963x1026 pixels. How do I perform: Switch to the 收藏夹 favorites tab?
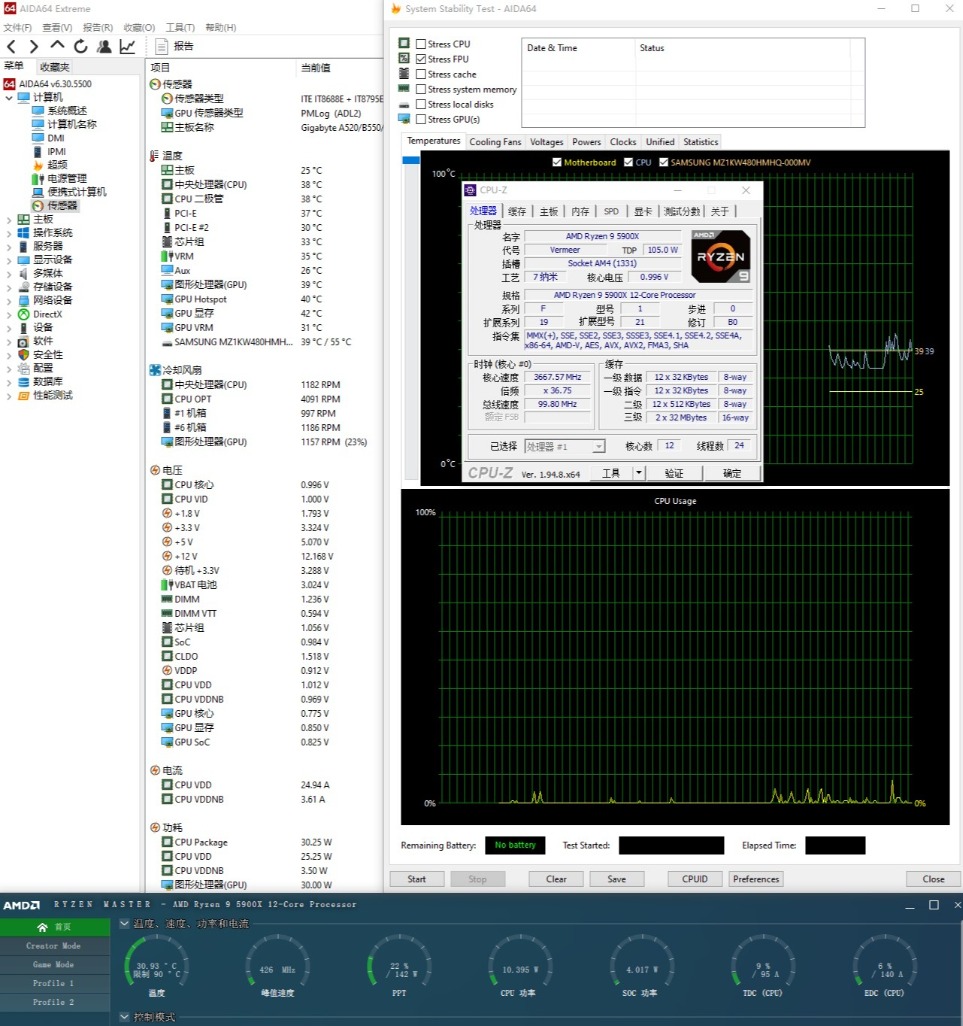click(54, 67)
